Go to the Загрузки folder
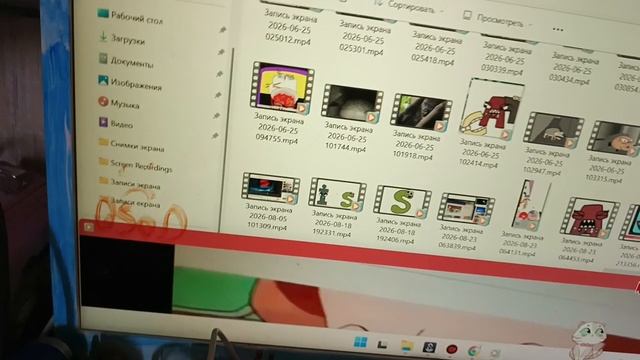 122,39
